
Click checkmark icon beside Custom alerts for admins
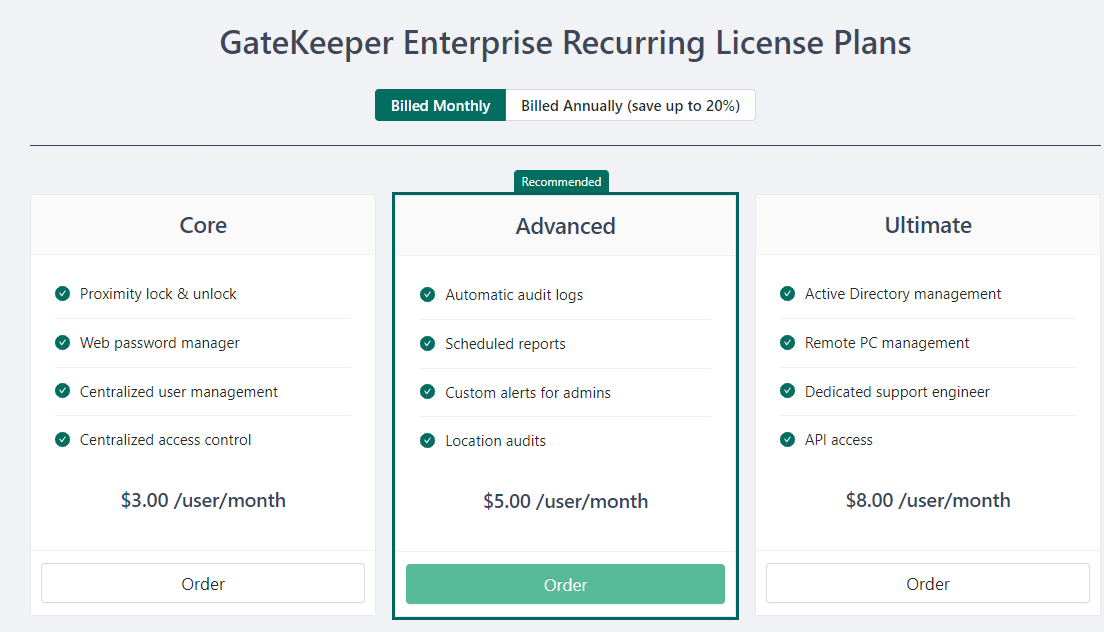pyautogui.click(x=427, y=392)
